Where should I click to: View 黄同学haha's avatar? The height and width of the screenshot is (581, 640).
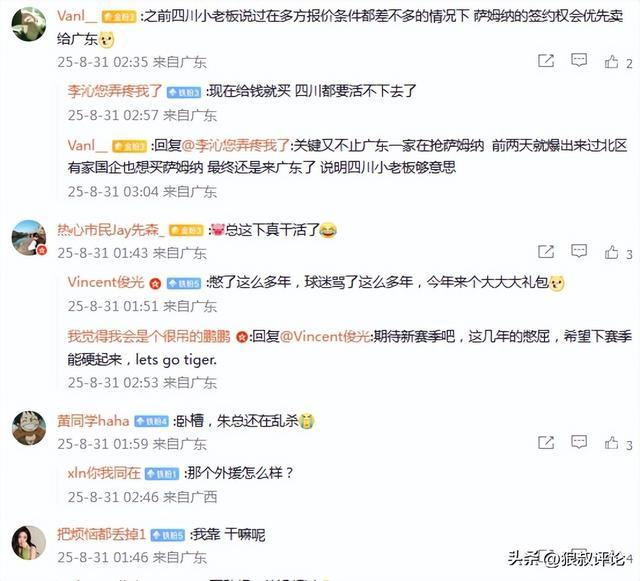point(29,428)
